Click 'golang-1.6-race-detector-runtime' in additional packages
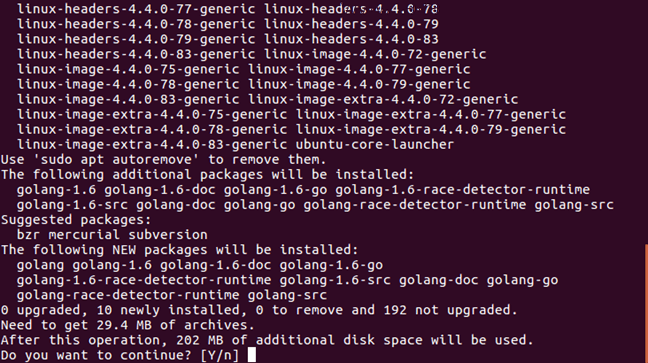Viewport: 648px width, 363px height. pyautogui.click(x=462, y=190)
